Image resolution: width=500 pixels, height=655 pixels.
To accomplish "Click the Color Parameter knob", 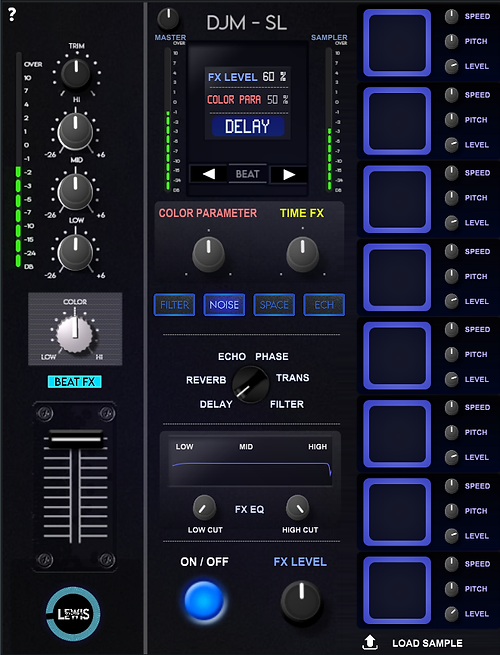I will [x=208, y=253].
